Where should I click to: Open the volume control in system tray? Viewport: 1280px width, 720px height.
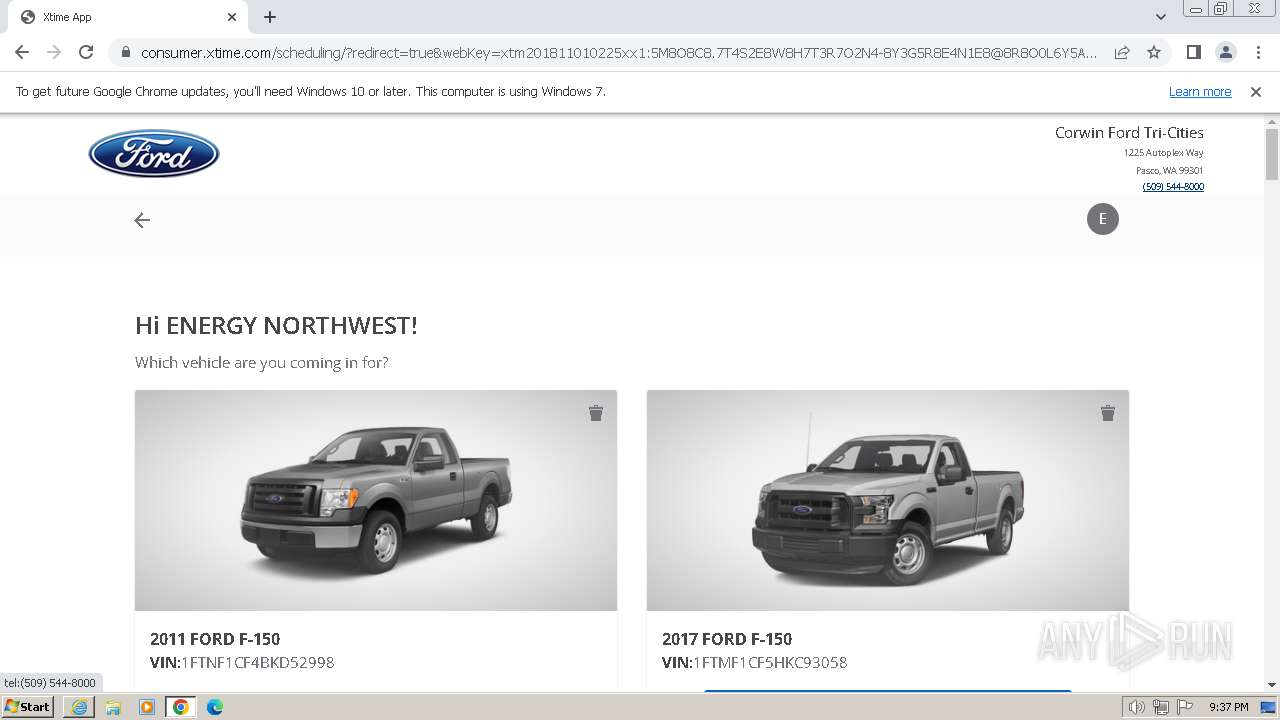click(1136, 707)
